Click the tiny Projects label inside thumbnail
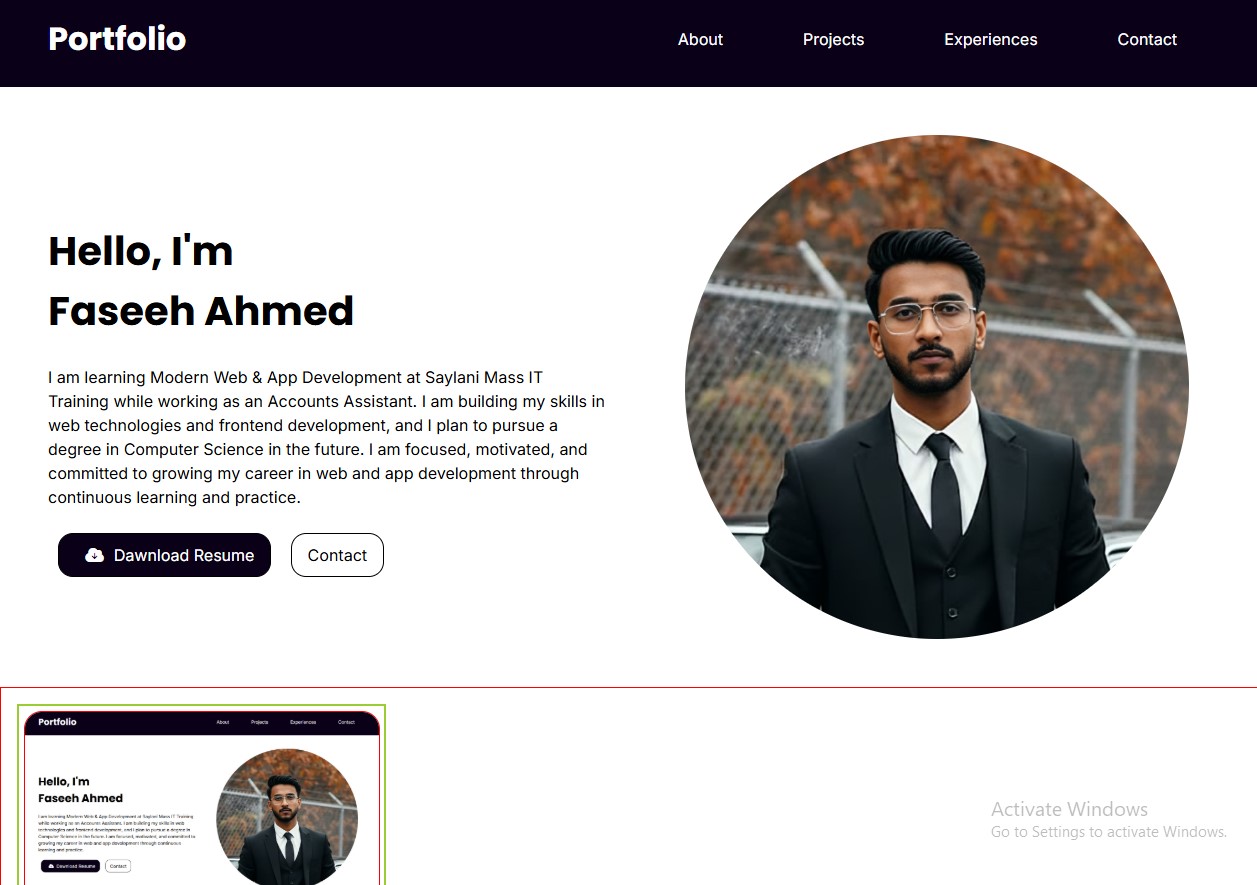Image resolution: width=1257 pixels, height=885 pixels. tap(260, 722)
